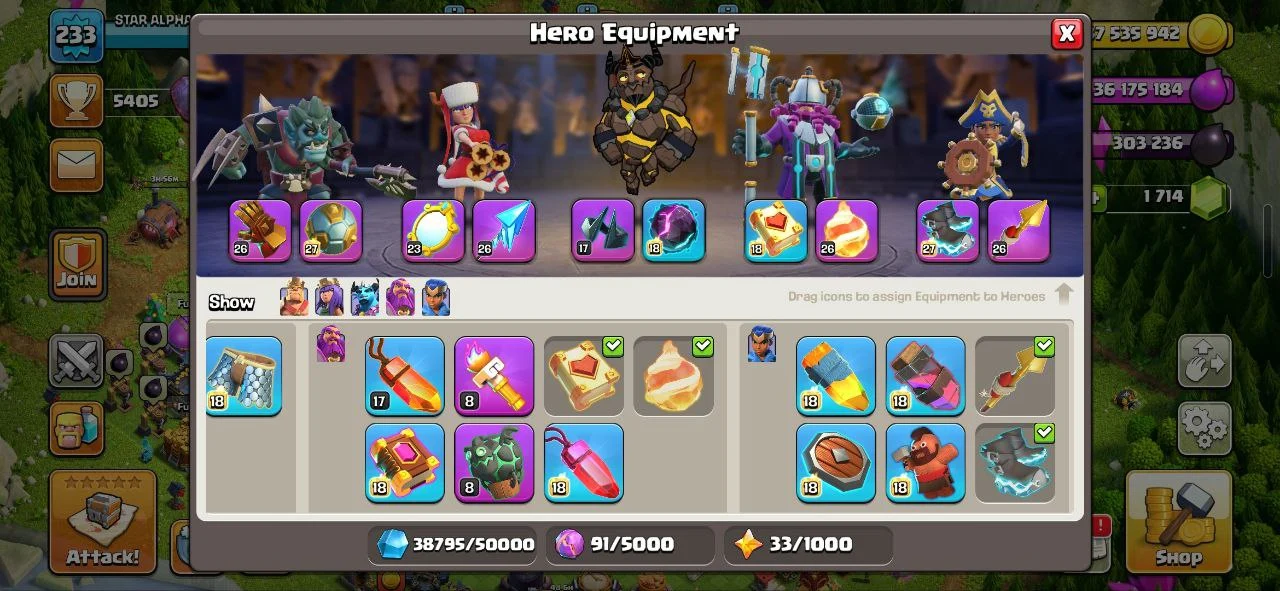Screen dimensions: 1280x591
Task: Close the Hero Equipment window
Action: (x=1067, y=34)
